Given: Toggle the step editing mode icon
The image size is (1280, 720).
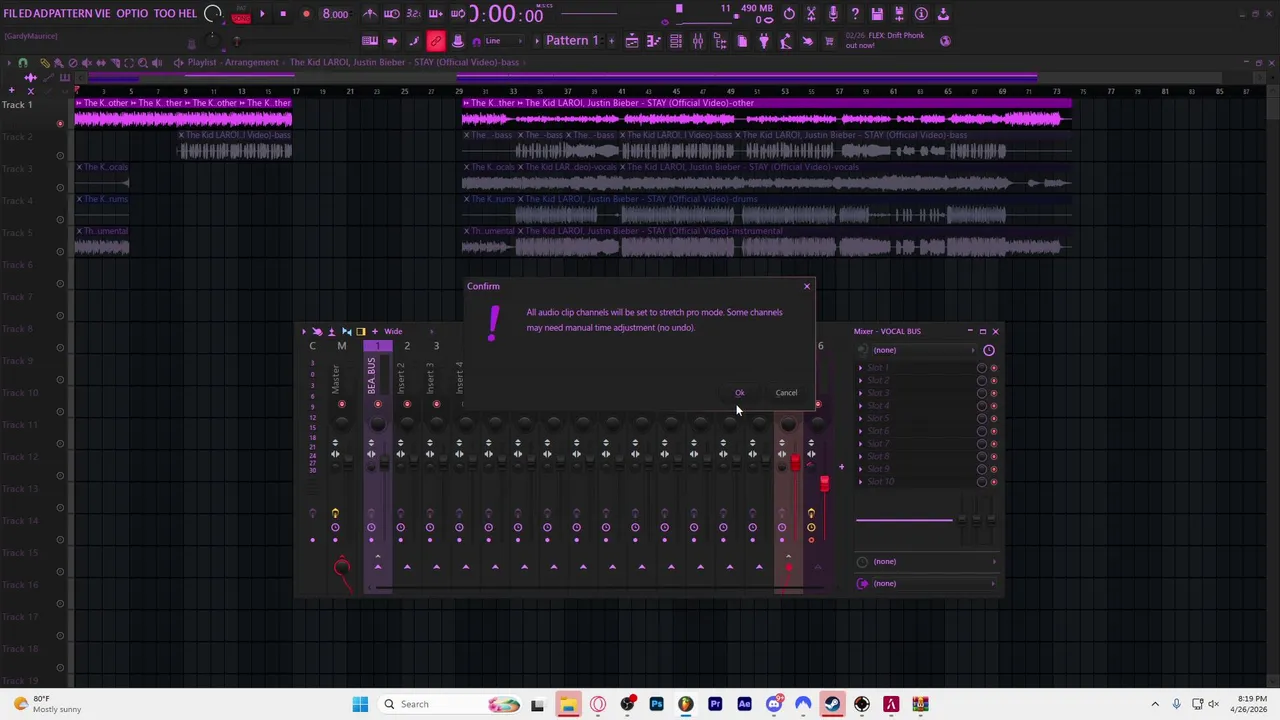Looking at the screenshot, I should point(413,41).
